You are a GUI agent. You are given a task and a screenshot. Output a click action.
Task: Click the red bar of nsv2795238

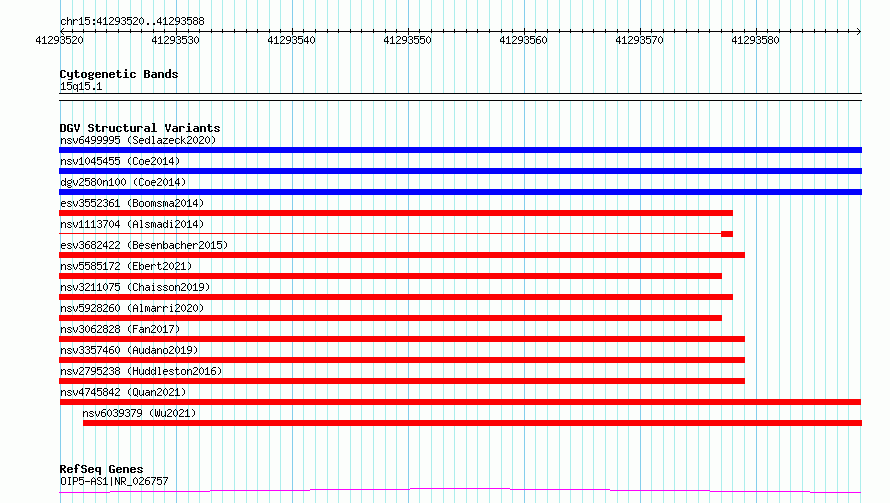pyautogui.click(x=402, y=381)
